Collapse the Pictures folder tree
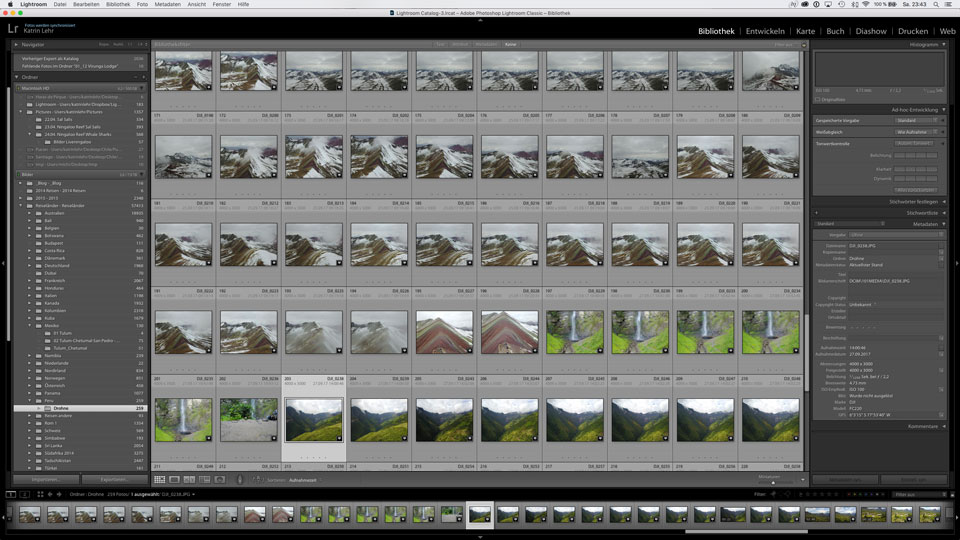The image size is (960, 540). (21, 112)
